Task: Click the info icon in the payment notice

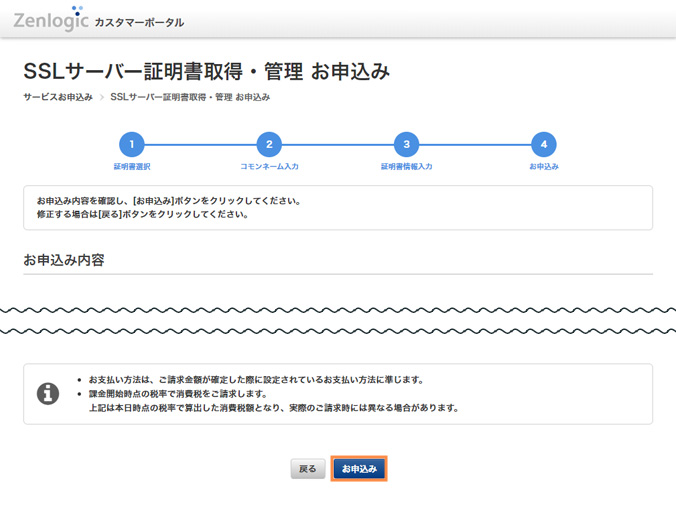Action: coord(48,393)
